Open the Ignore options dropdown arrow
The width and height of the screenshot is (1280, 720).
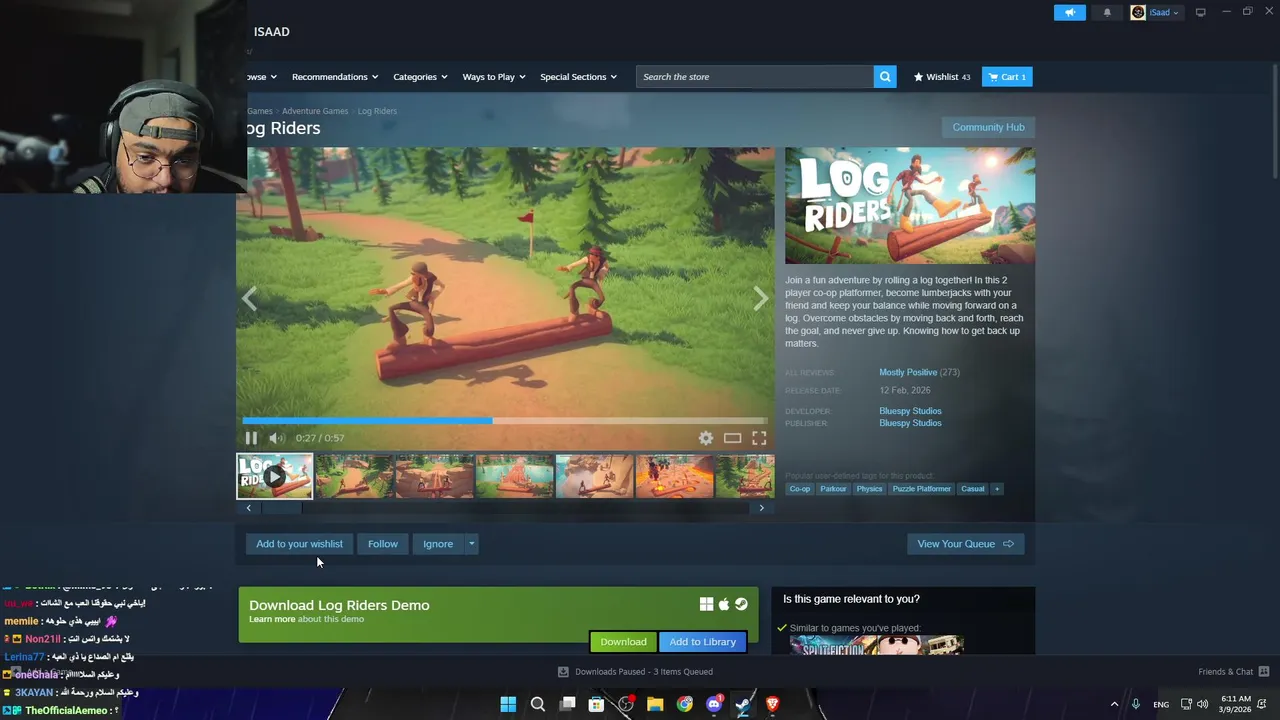[472, 544]
